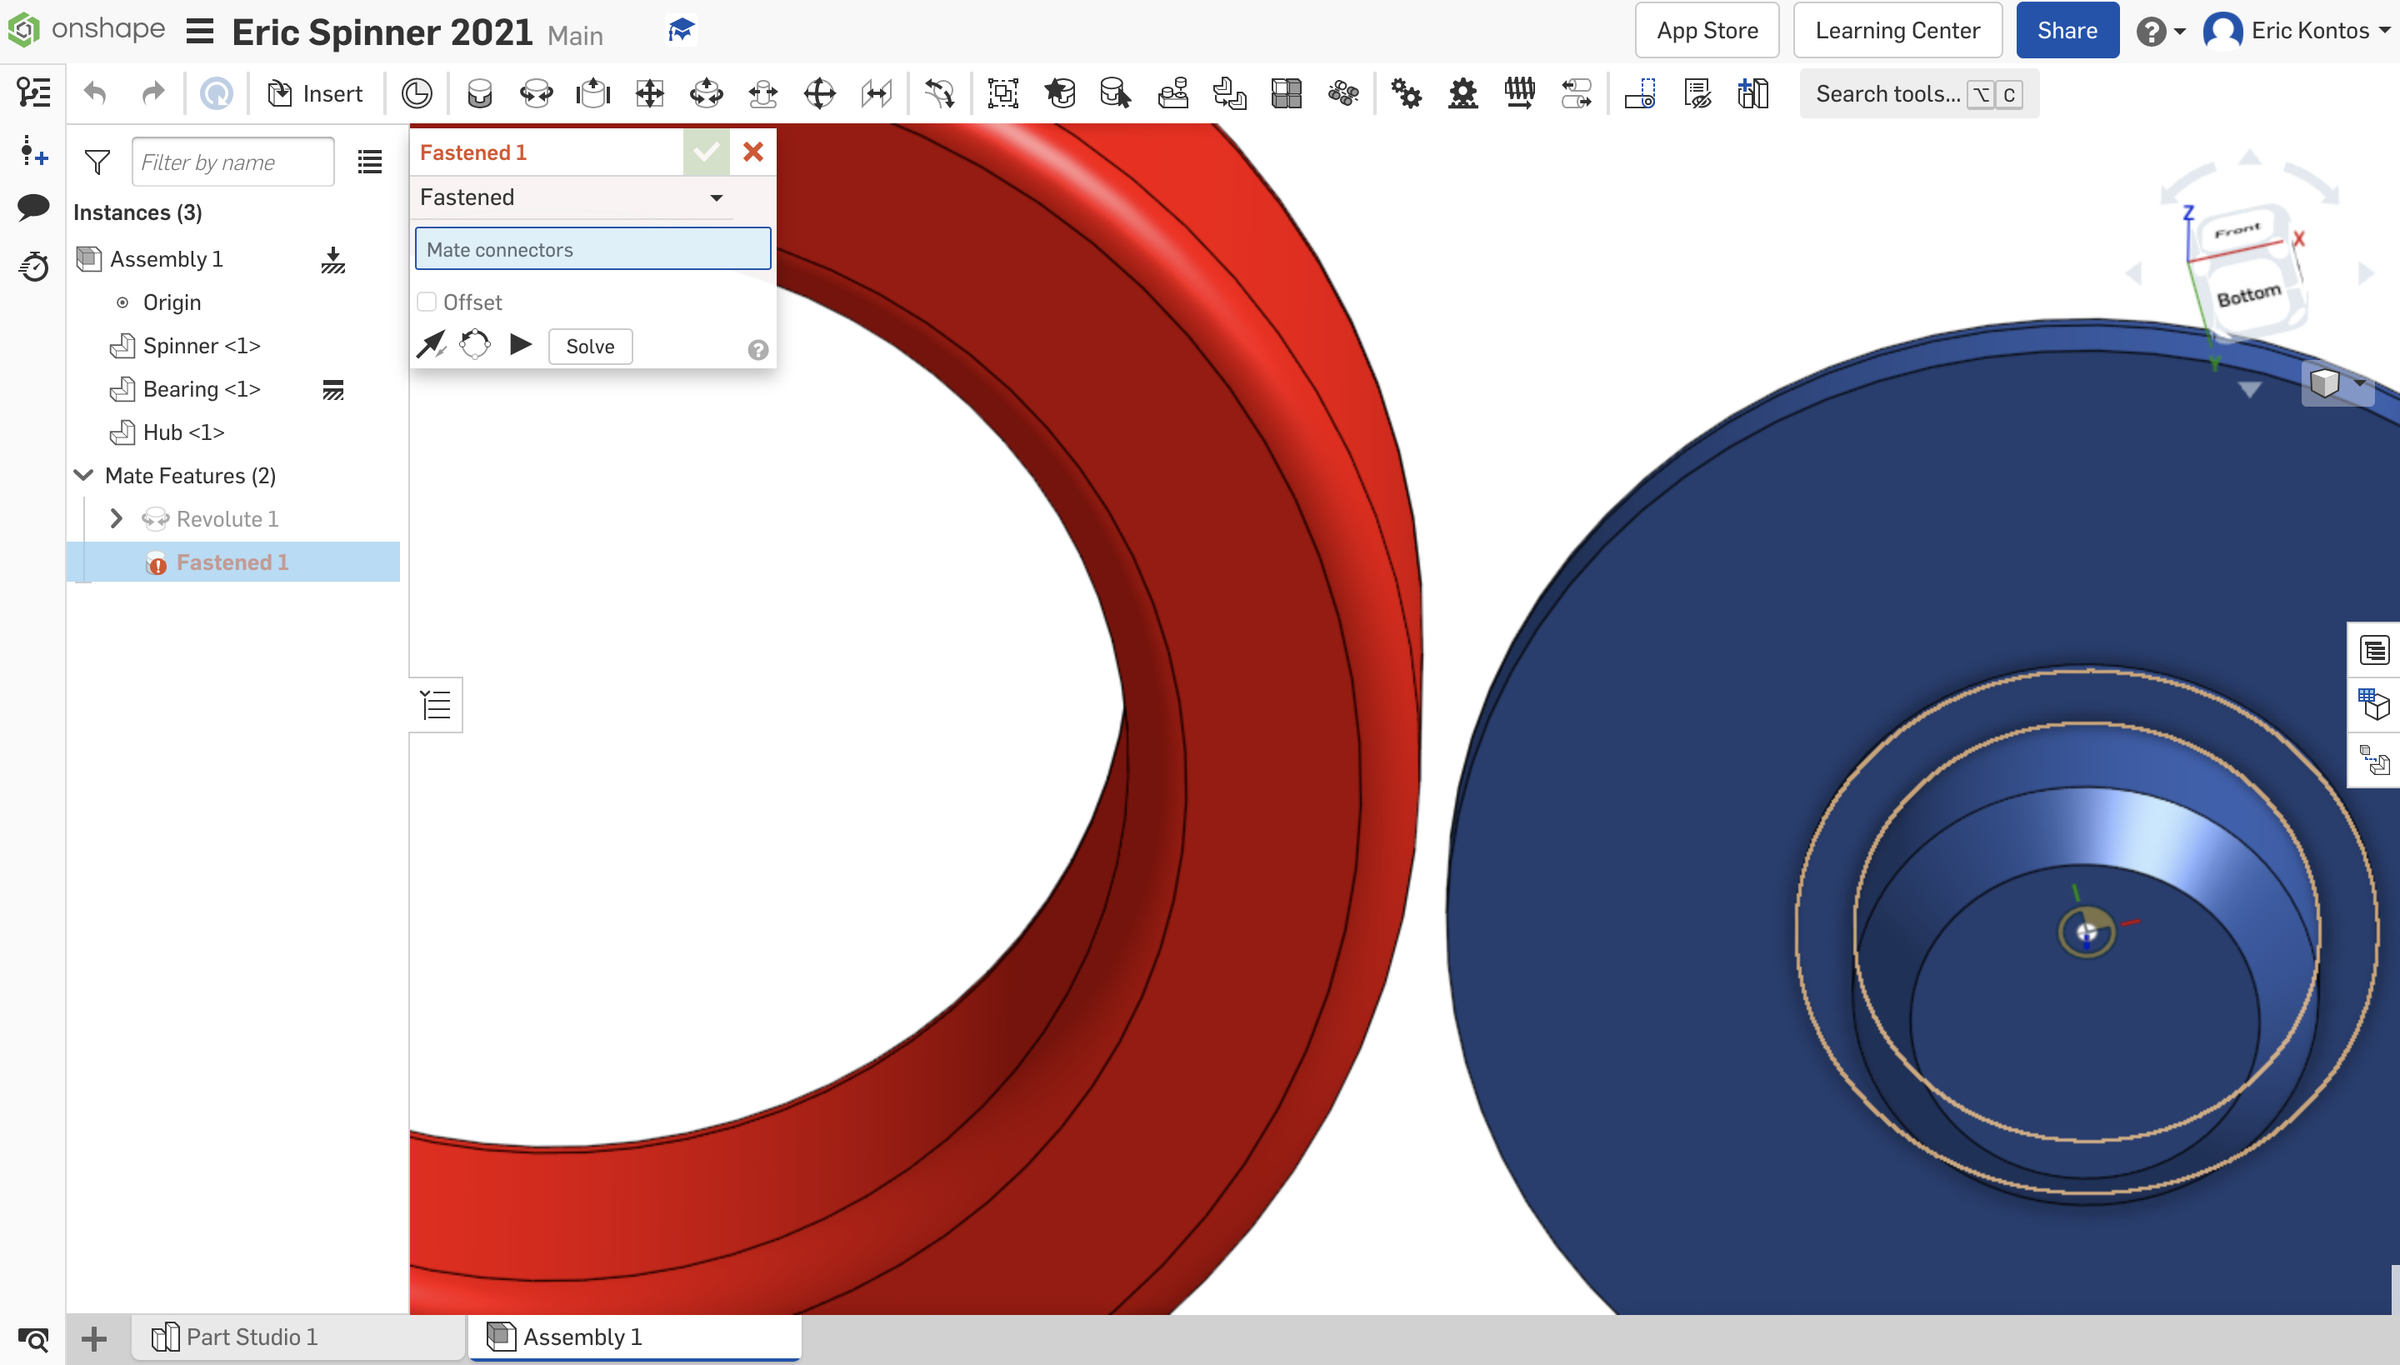This screenshot has width=2400, height=1365.
Task: Click the Filter by name field
Action: coord(233,161)
